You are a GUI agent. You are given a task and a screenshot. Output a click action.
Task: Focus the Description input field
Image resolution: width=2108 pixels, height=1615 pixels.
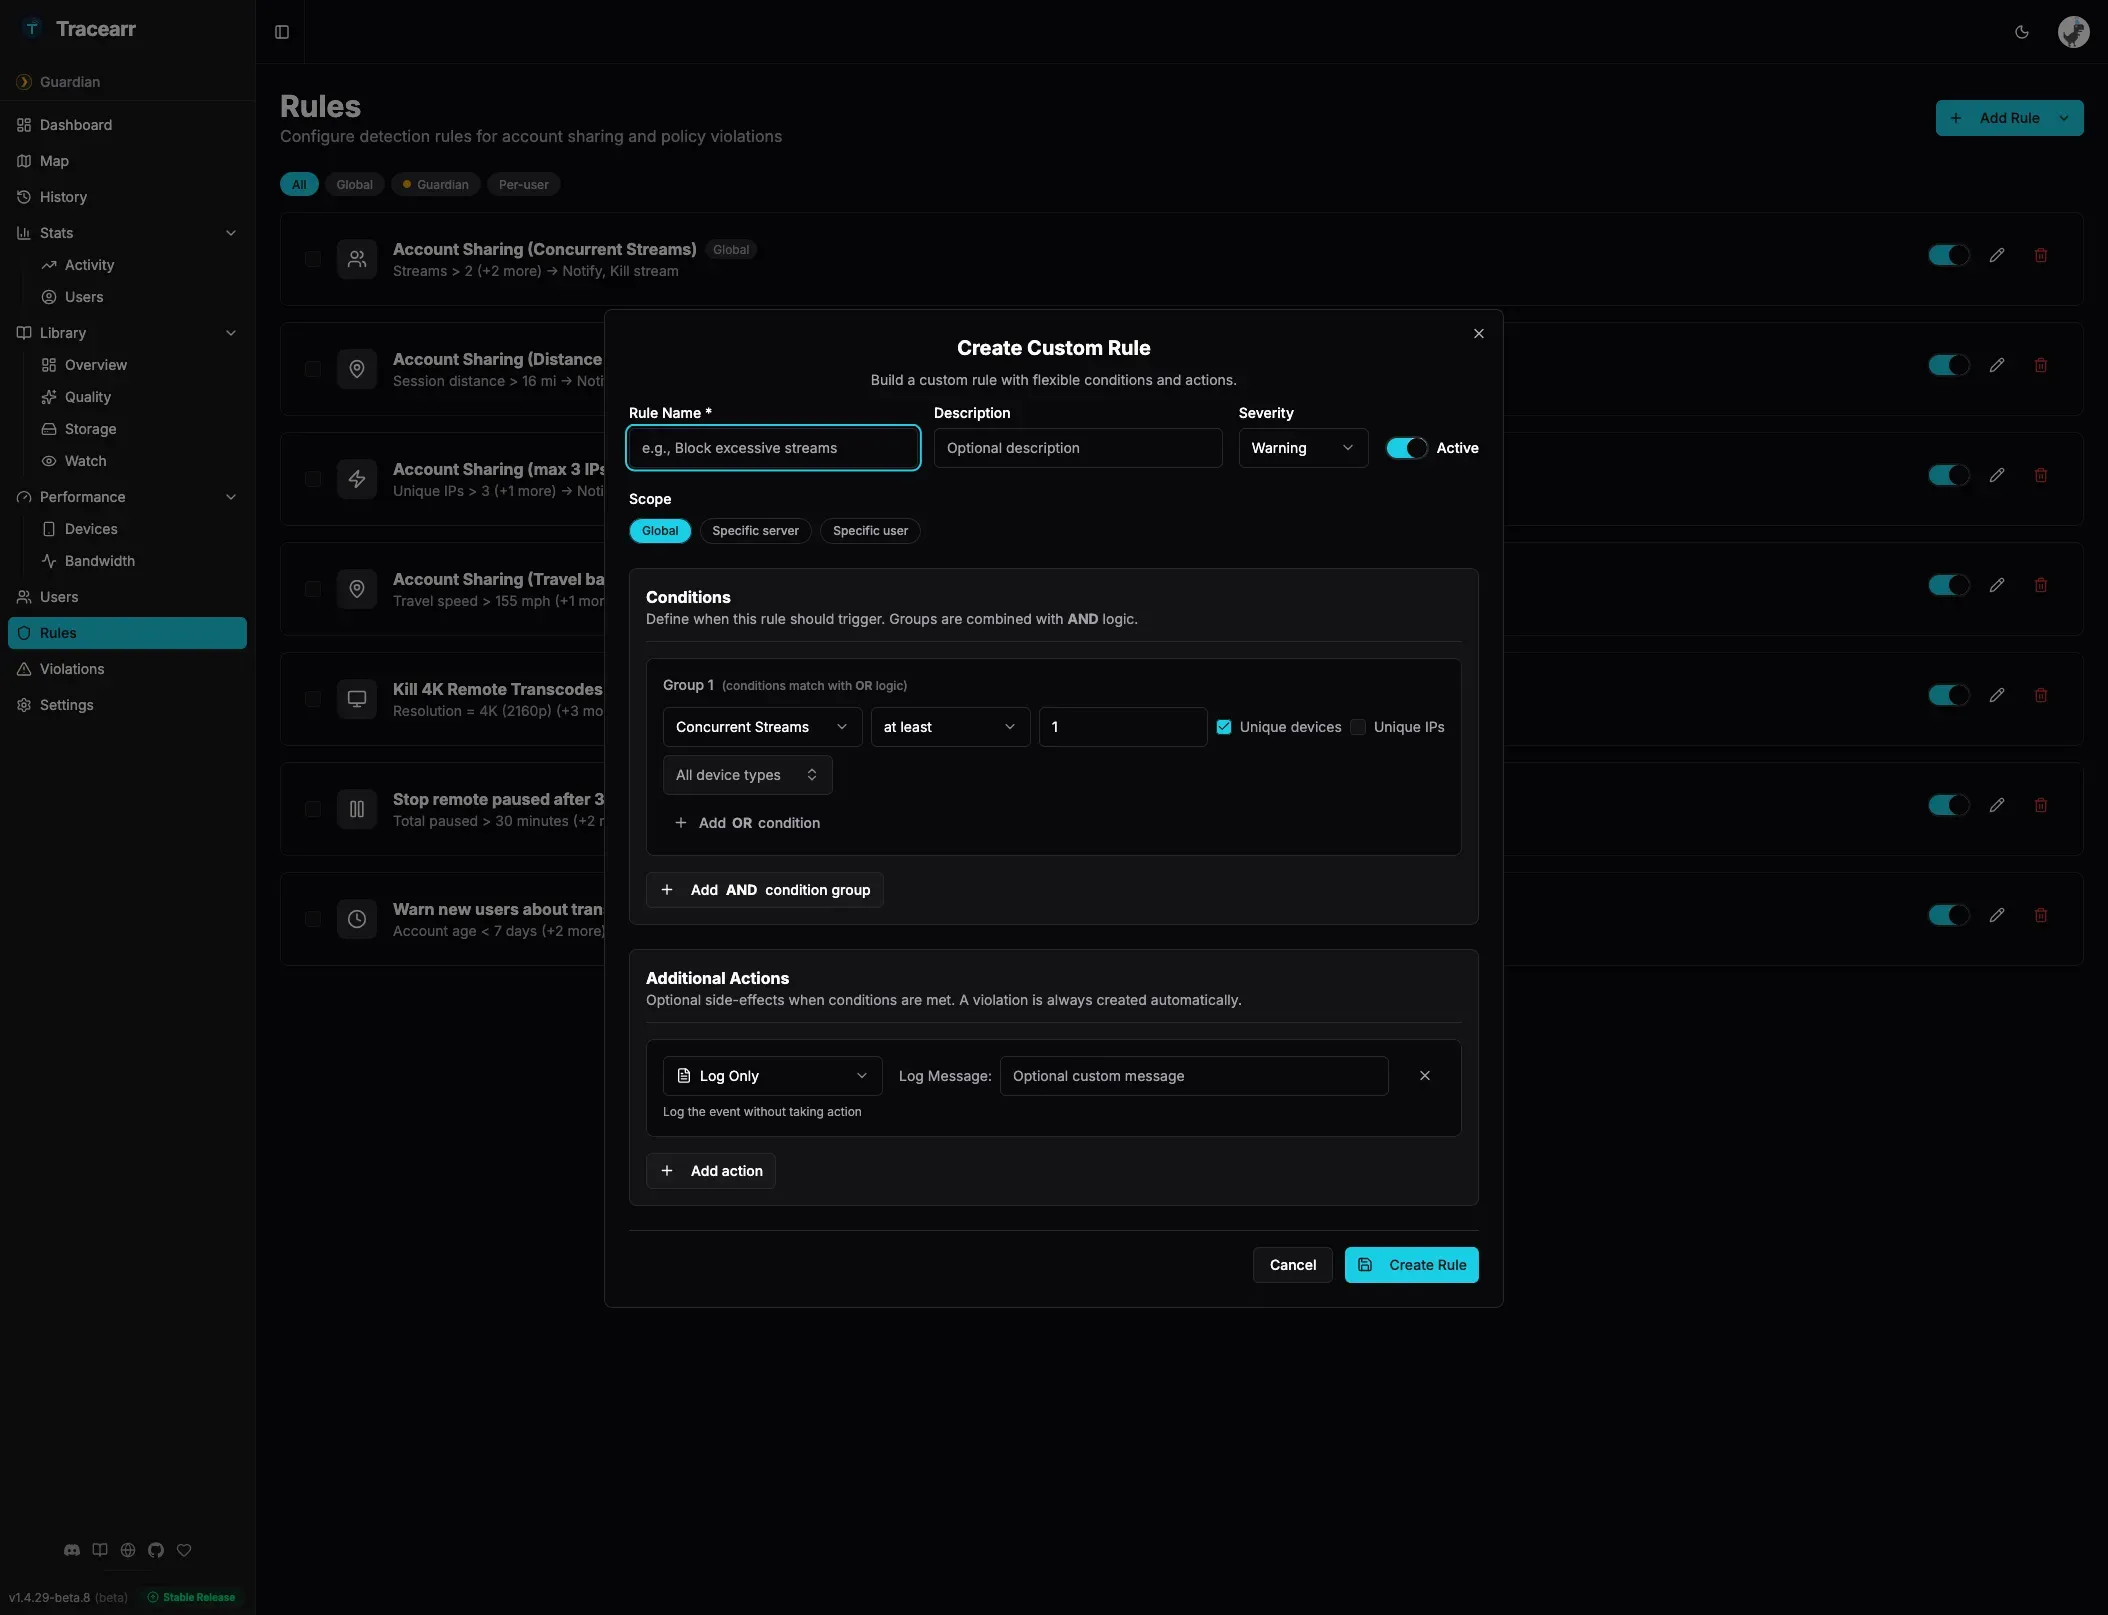1078,448
